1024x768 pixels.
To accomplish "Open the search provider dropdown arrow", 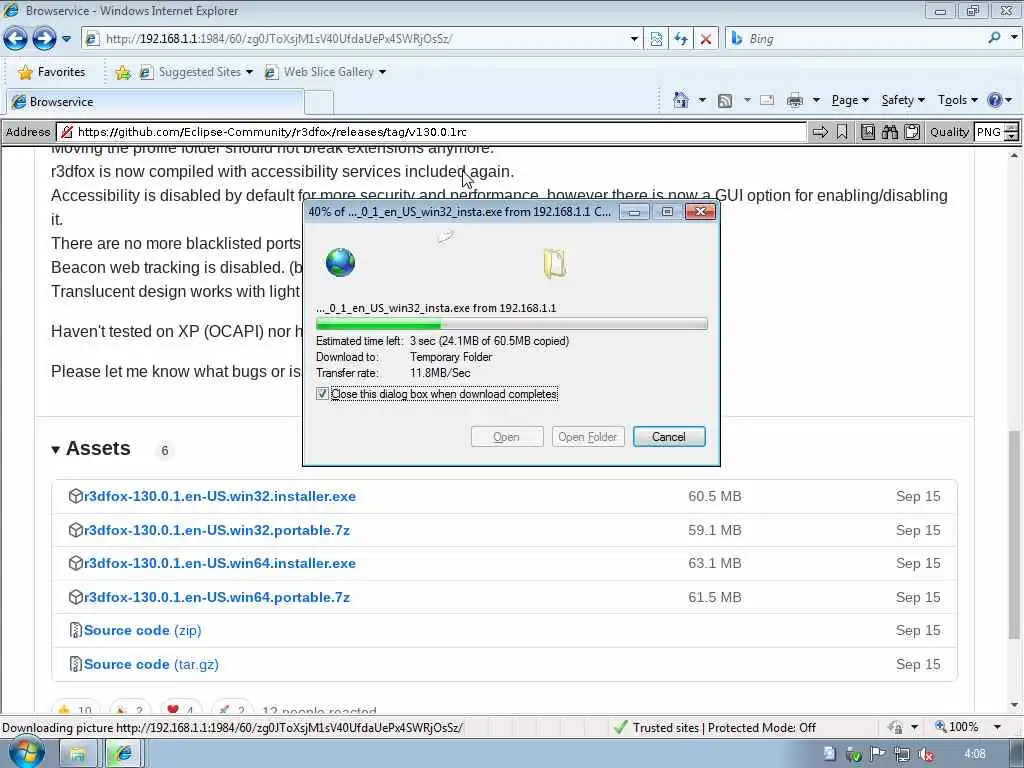I will point(1014,38).
